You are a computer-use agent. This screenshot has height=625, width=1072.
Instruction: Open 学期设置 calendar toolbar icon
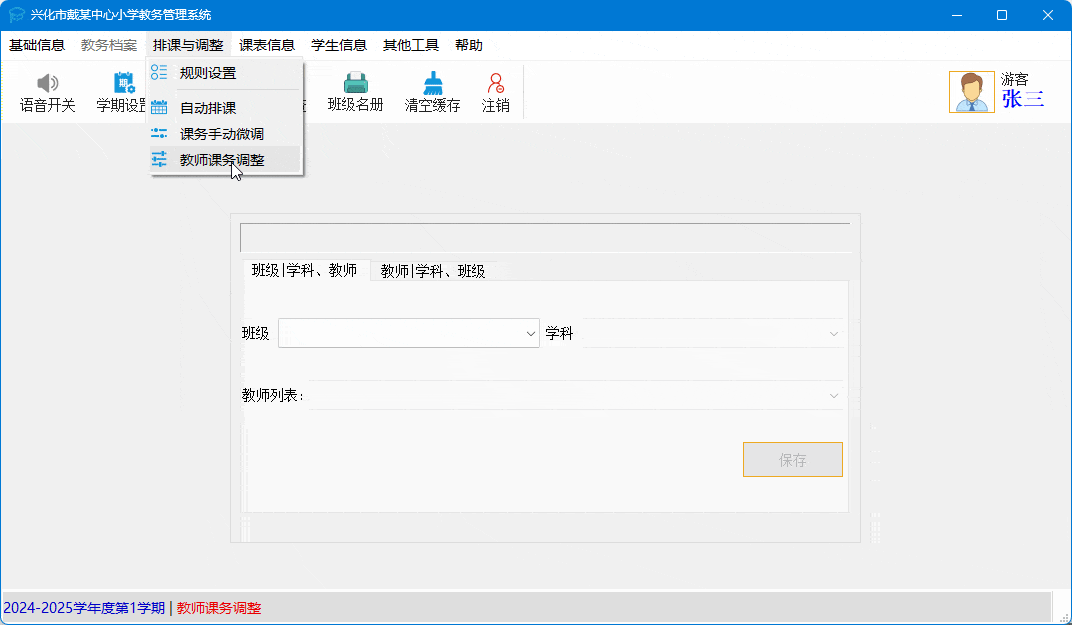(x=122, y=84)
